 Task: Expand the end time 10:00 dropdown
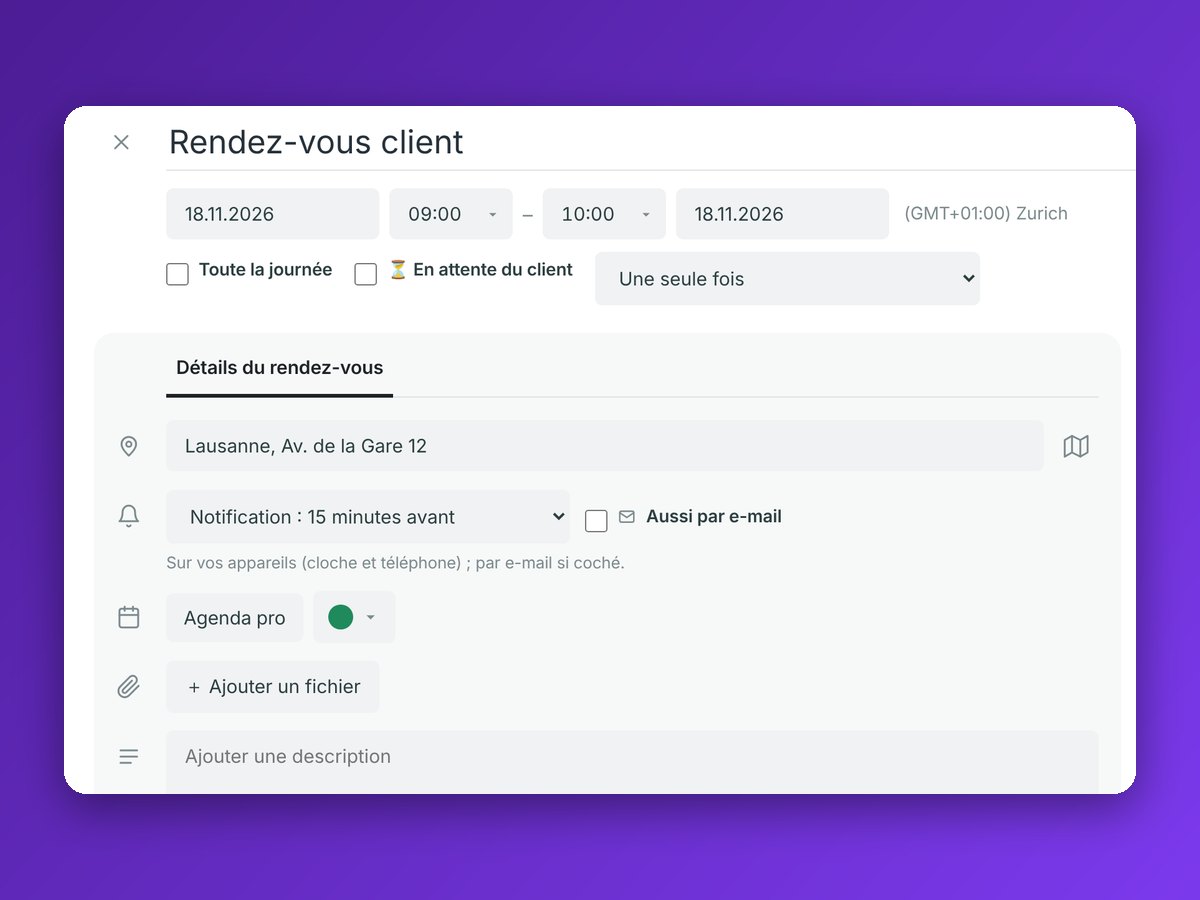[604, 214]
